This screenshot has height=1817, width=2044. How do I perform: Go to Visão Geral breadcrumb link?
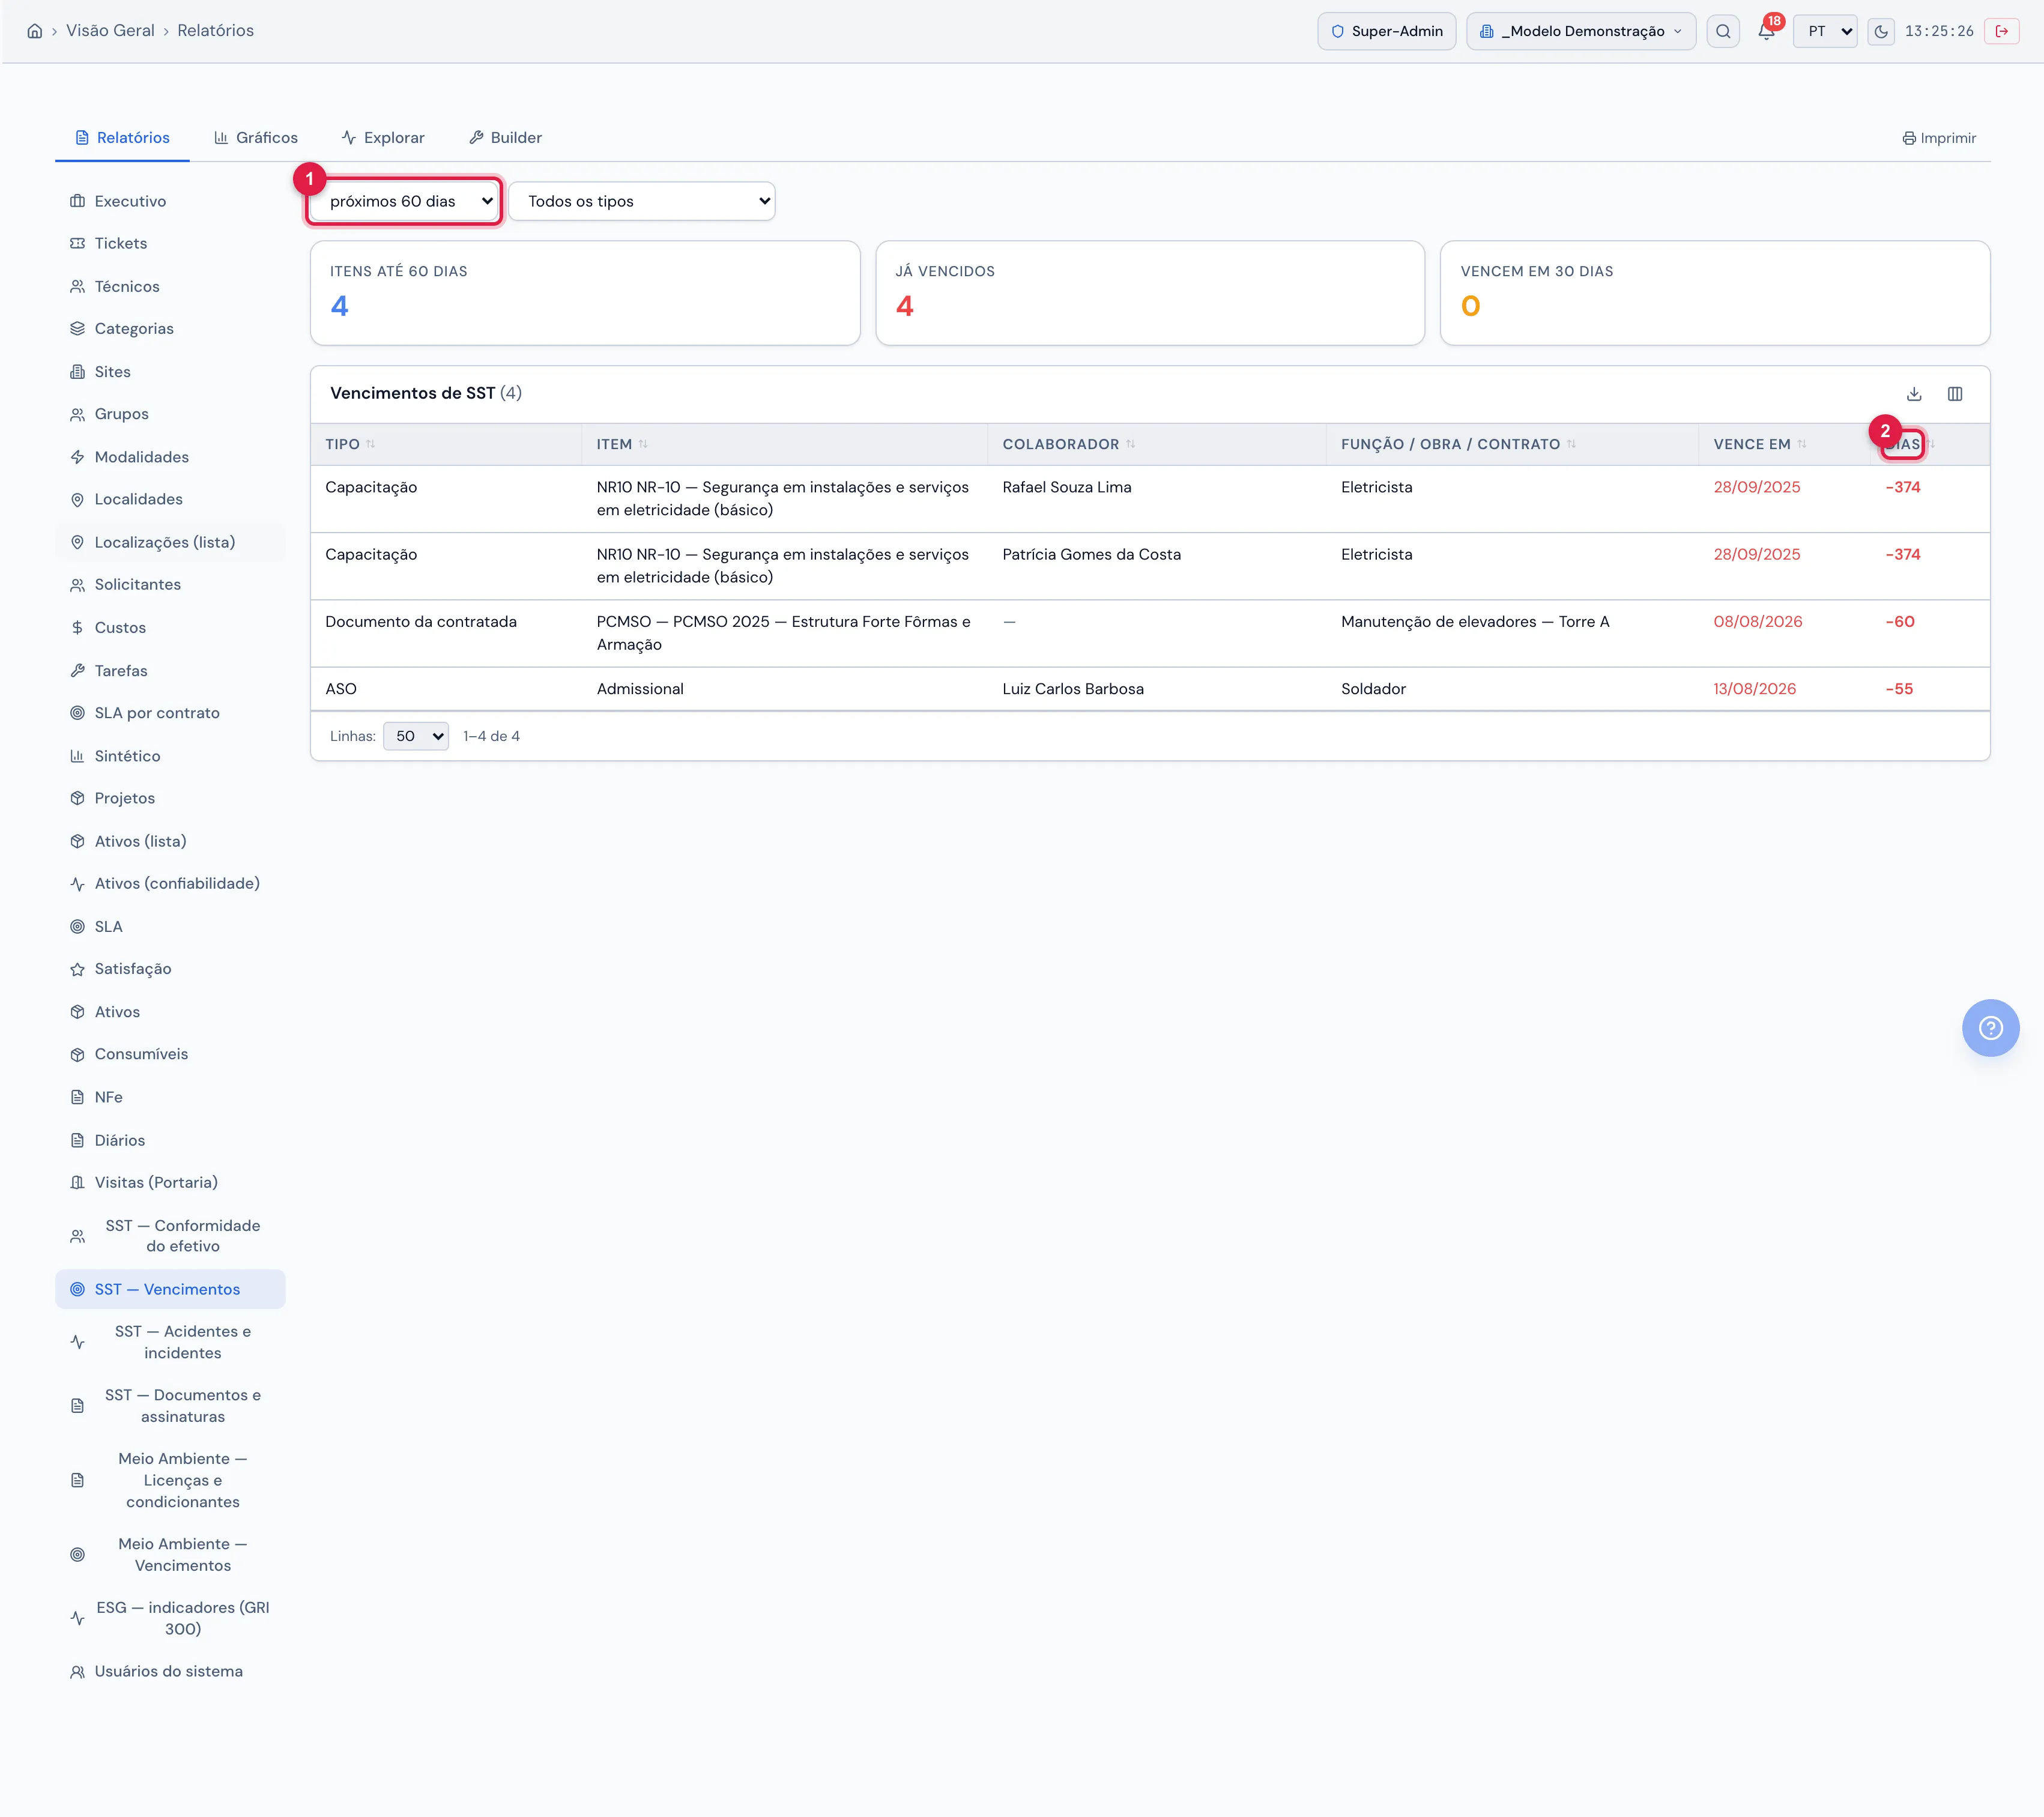(x=110, y=31)
